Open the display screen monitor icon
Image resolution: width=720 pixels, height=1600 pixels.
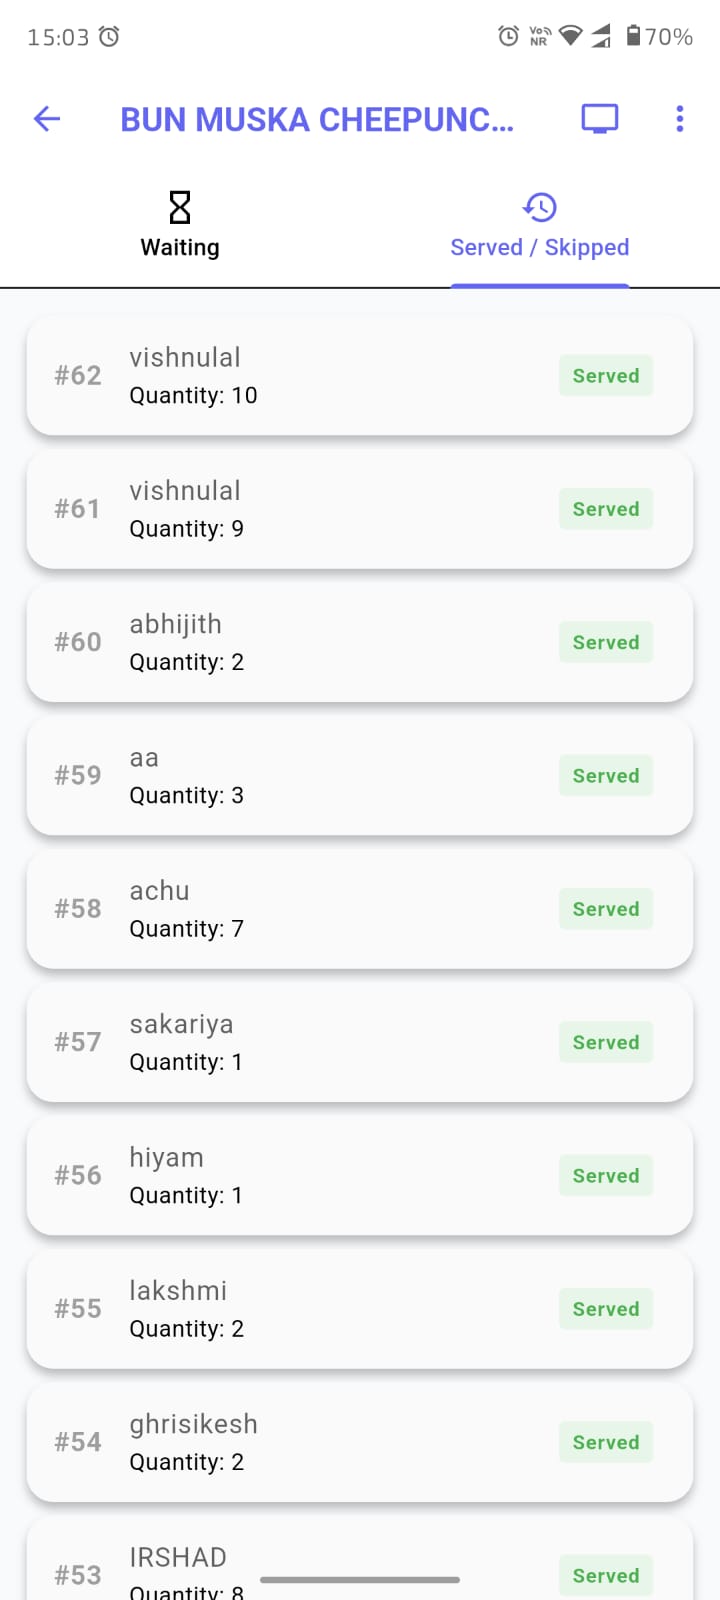(x=599, y=119)
